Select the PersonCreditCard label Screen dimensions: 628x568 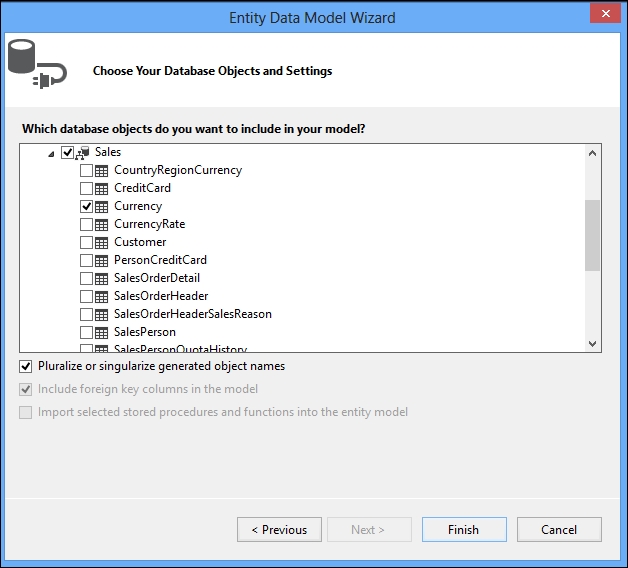pyautogui.click(x=160, y=260)
